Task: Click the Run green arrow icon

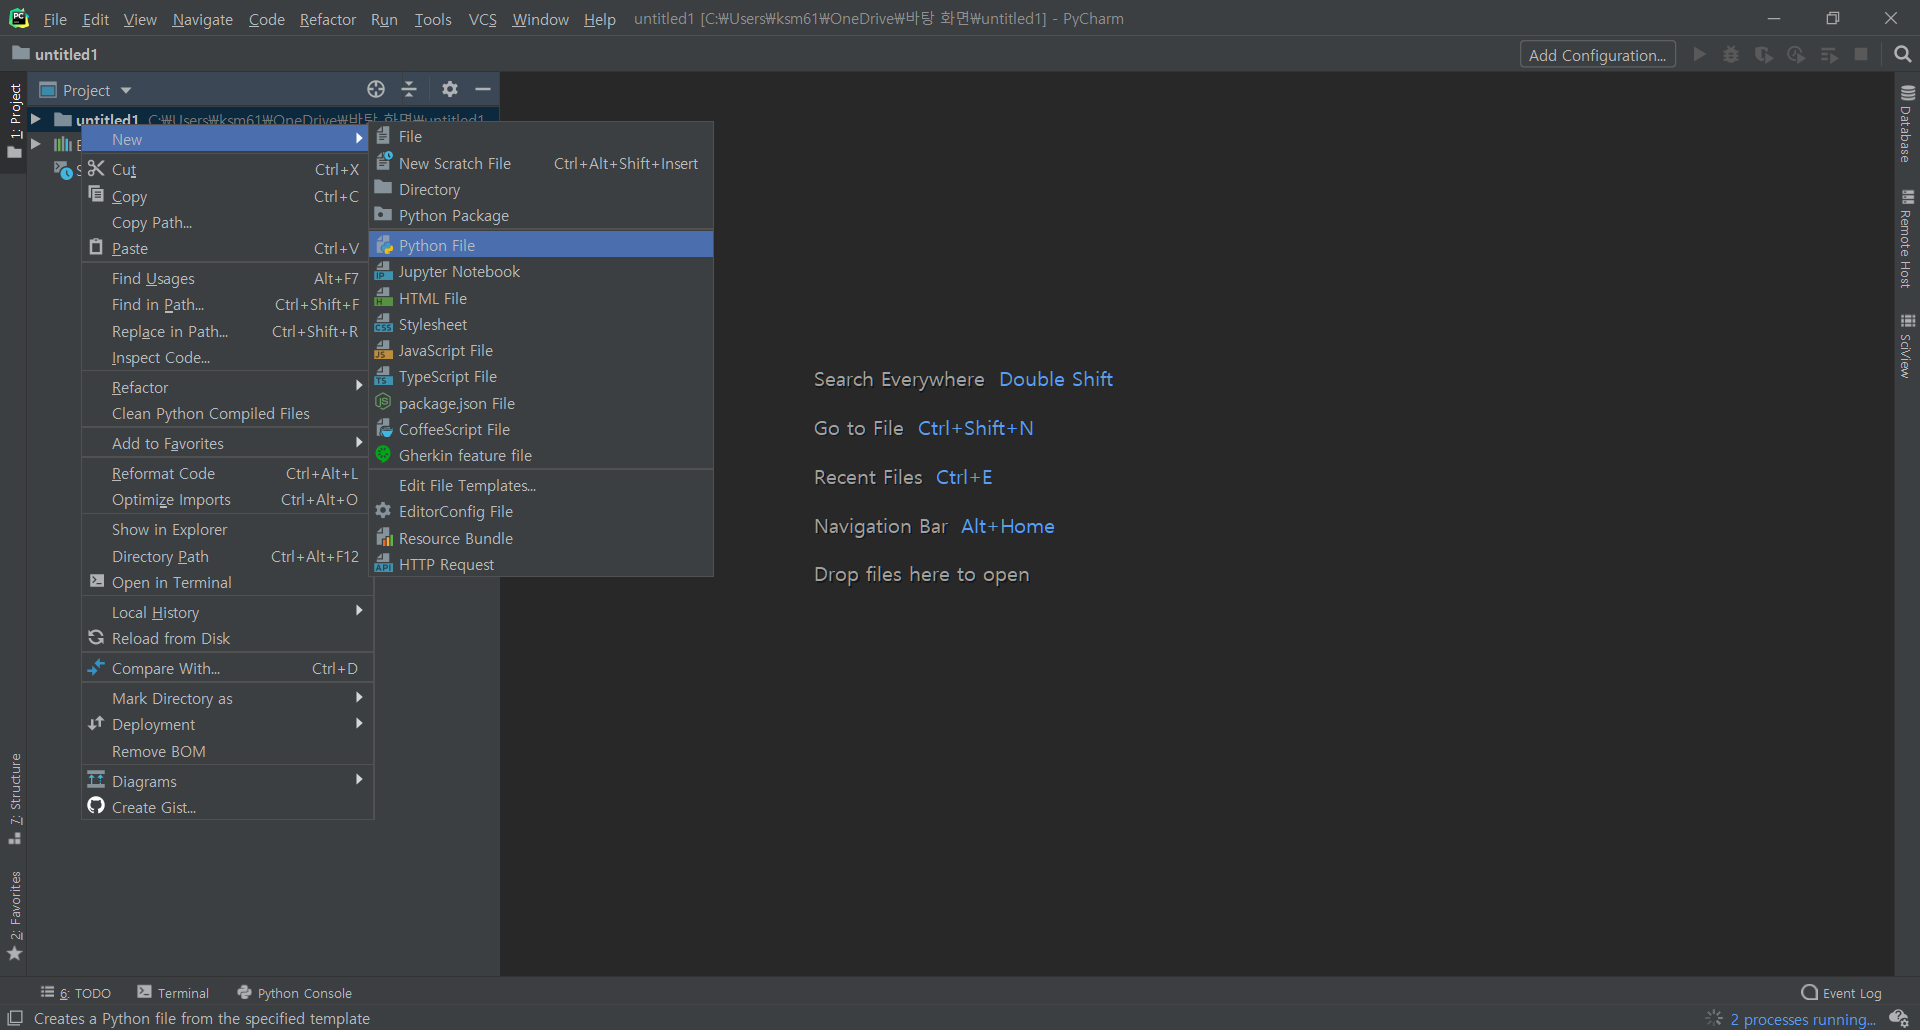Action: [1699, 54]
